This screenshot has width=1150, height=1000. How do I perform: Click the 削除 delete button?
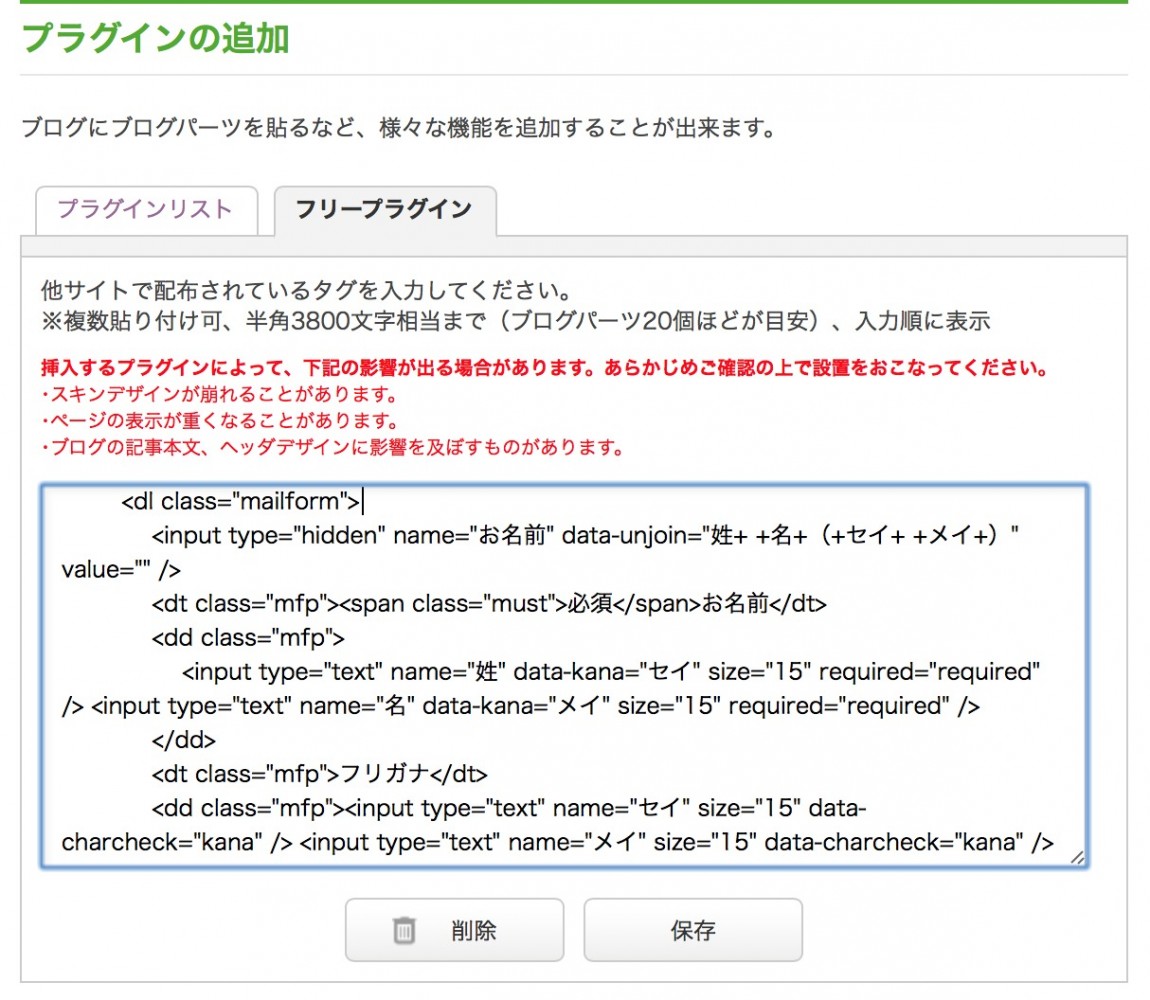pyautogui.click(x=454, y=930)
